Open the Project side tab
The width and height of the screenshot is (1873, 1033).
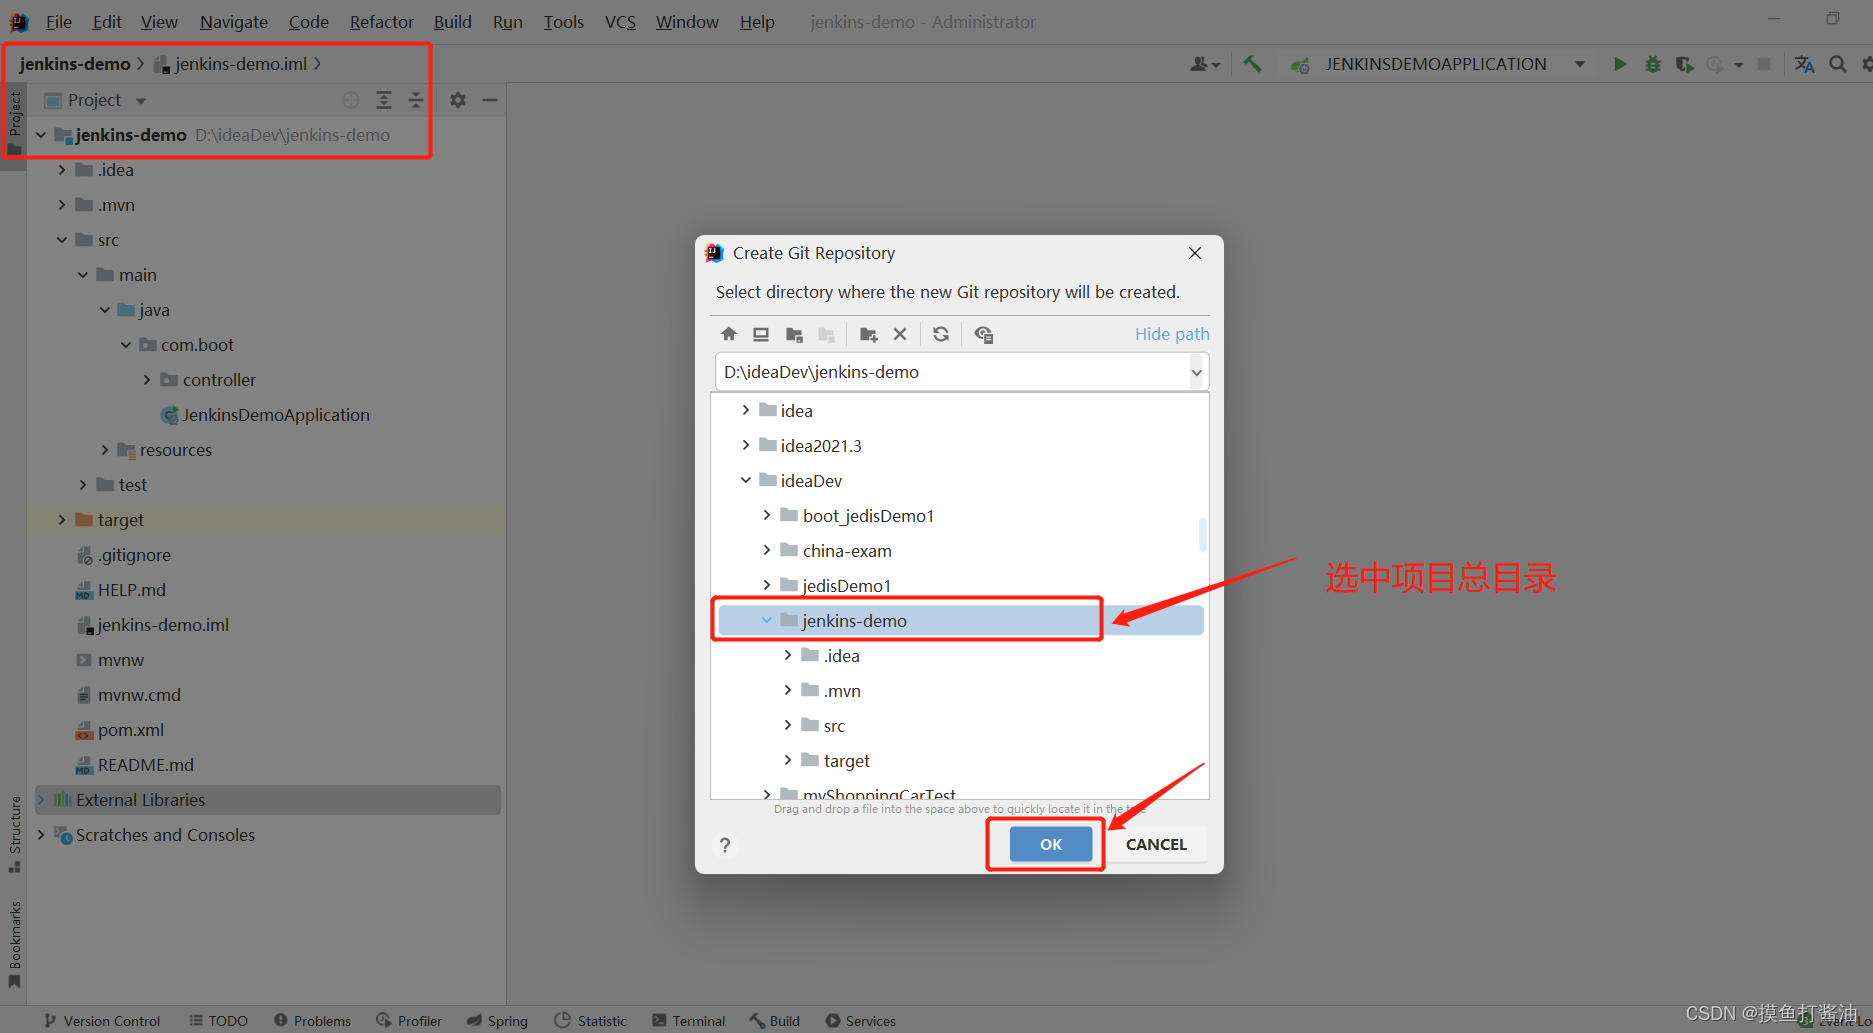[14, 123]
